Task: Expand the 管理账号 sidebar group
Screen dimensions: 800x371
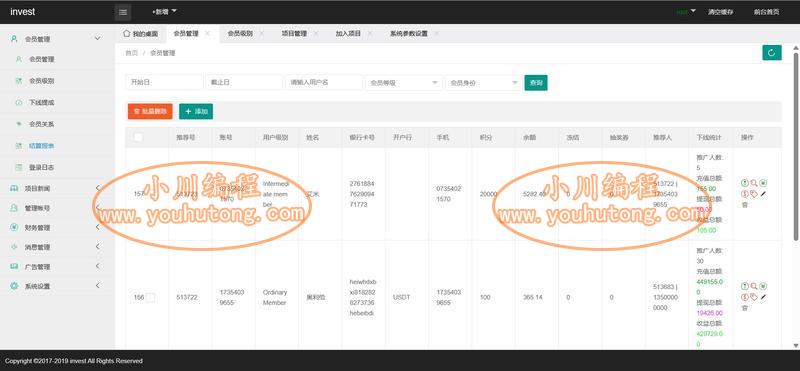Action: [x=57, y=208]
